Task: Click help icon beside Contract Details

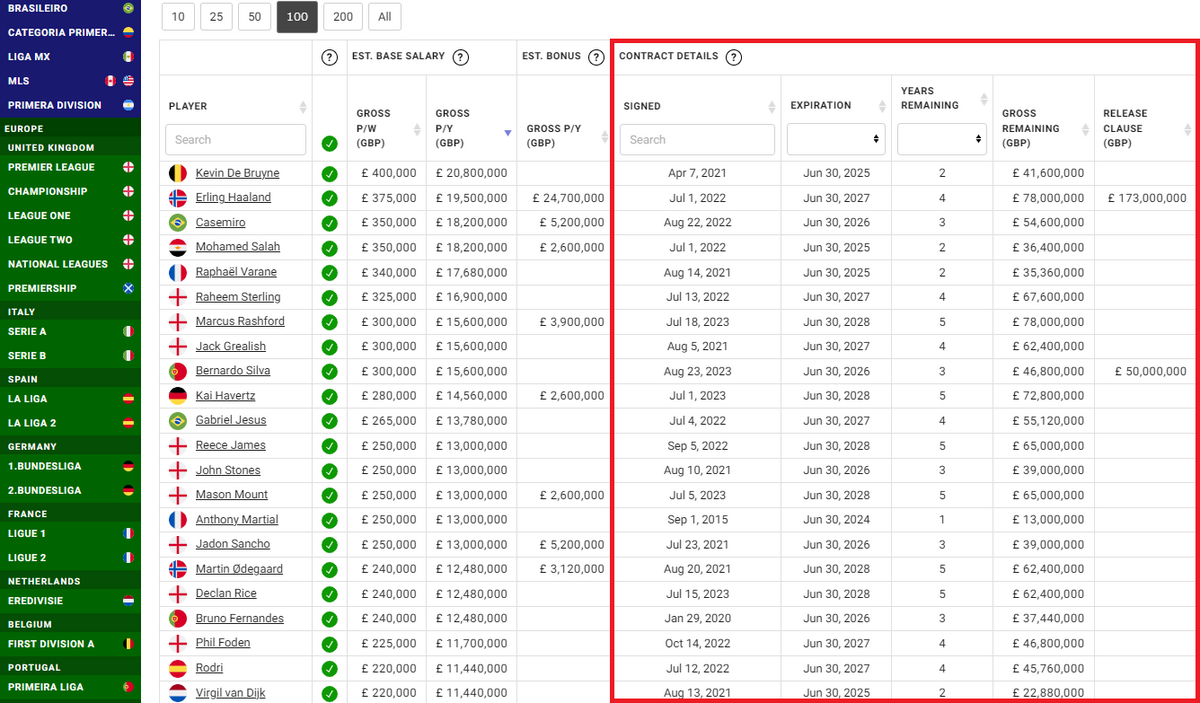Action: [734, 57]
